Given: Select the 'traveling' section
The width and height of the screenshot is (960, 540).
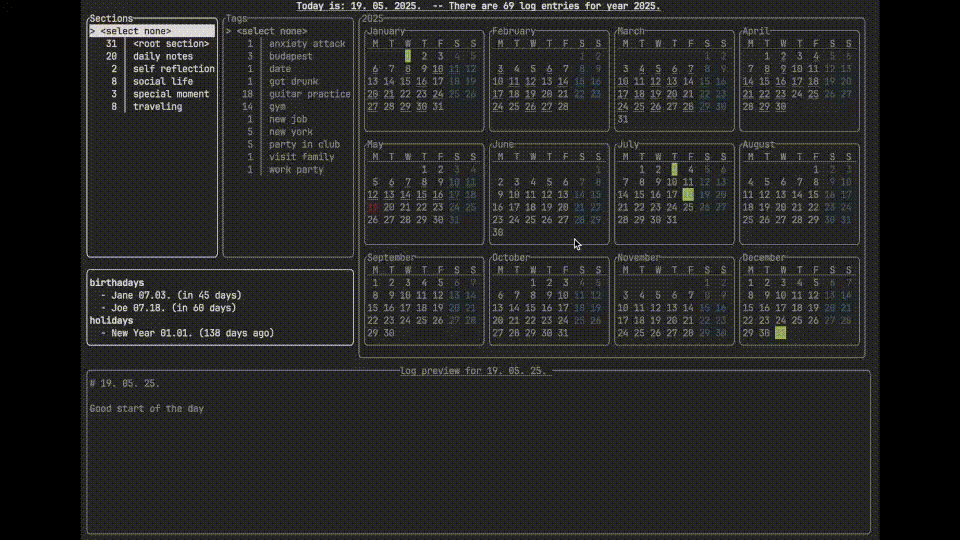Looking at the screenshot, I should click(x=157, y=106).
